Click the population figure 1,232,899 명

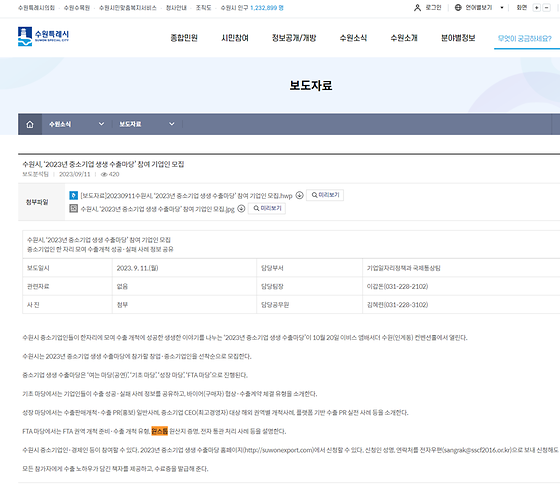tap(267, 8)
